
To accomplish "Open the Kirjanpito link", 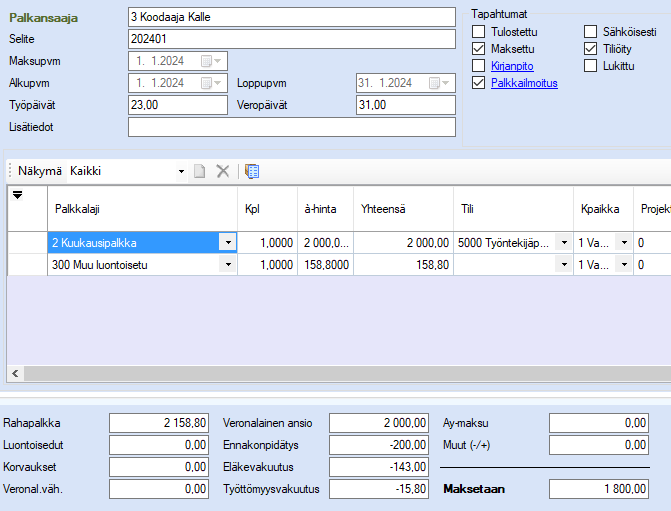I will (512, 66).
